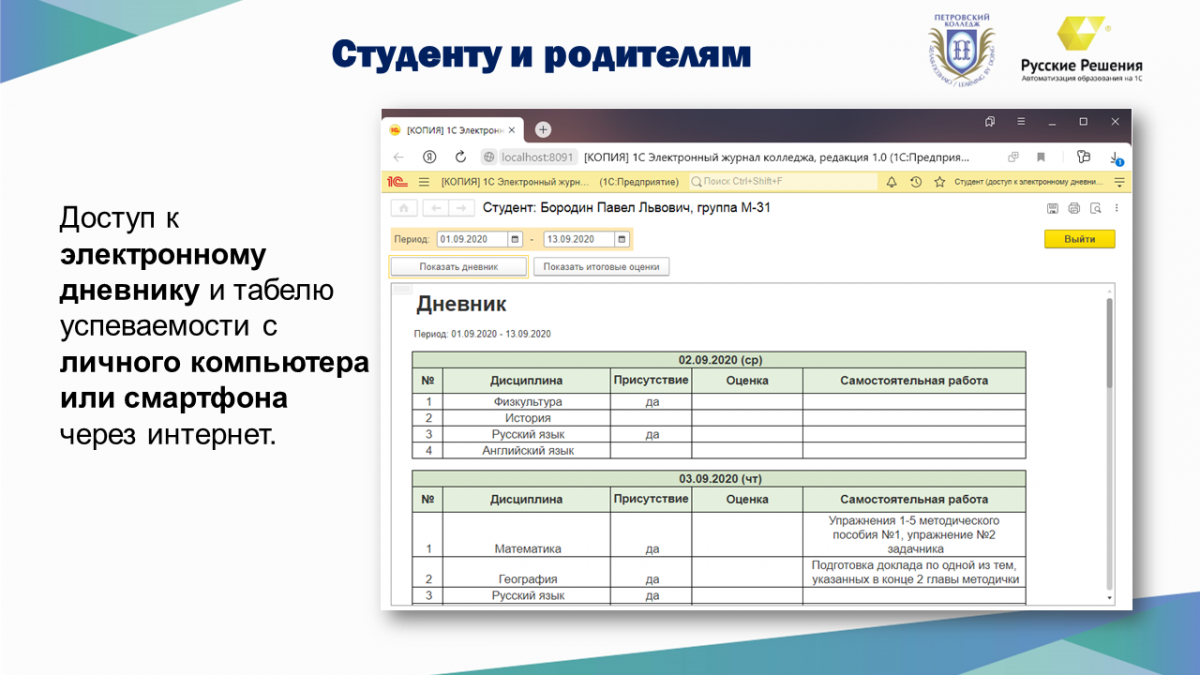Click the Показать итоговые оценки button
The height and width of the screenshot is (675, 1200).
[601, 267]
